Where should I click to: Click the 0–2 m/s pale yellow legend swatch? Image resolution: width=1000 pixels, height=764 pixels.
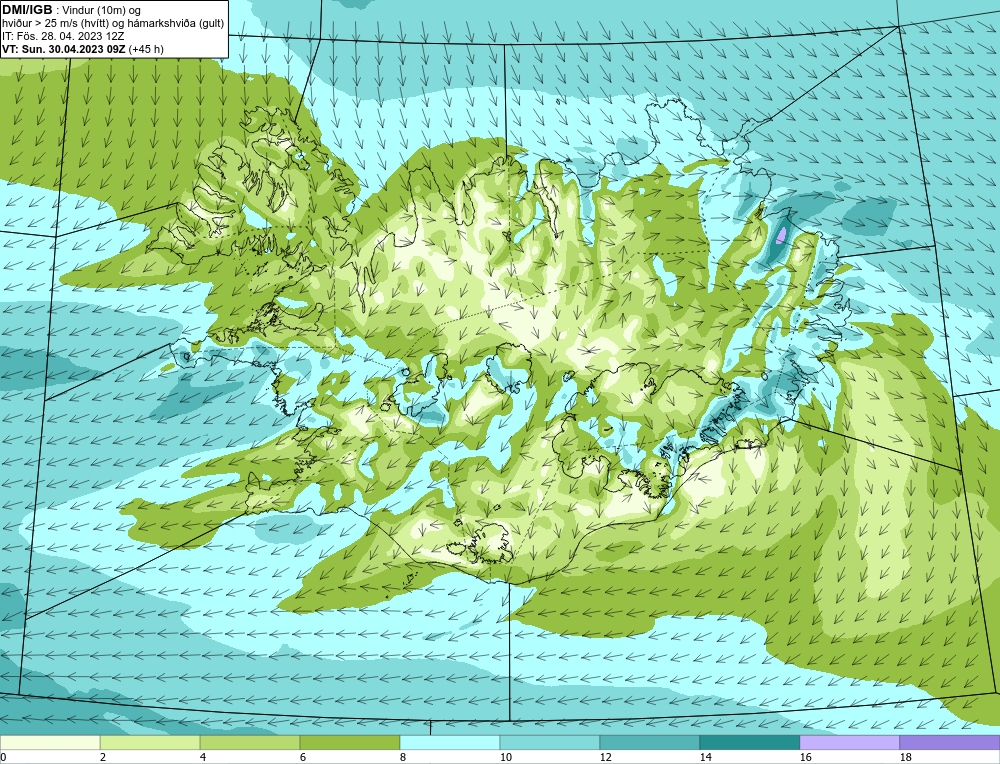tap(50, 743)
